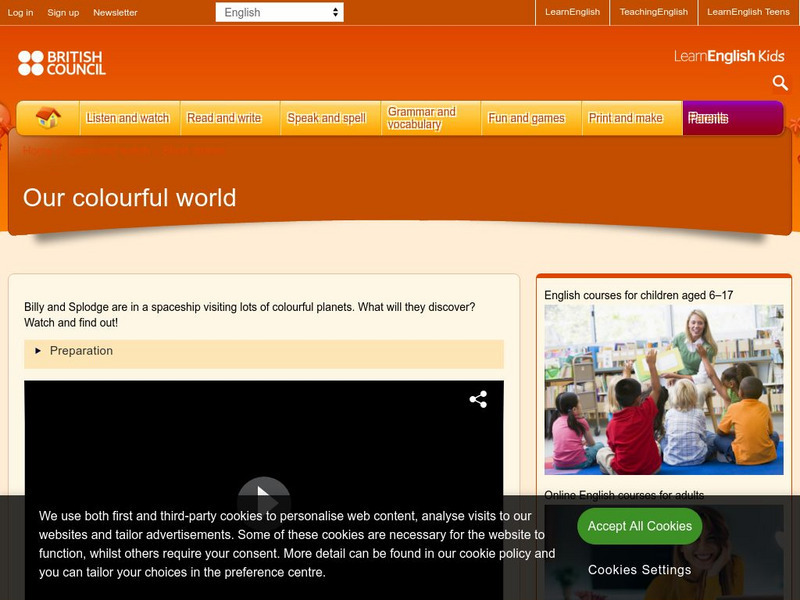
Task: Expand the Preparation section
Action: click(x=264, y=352)
